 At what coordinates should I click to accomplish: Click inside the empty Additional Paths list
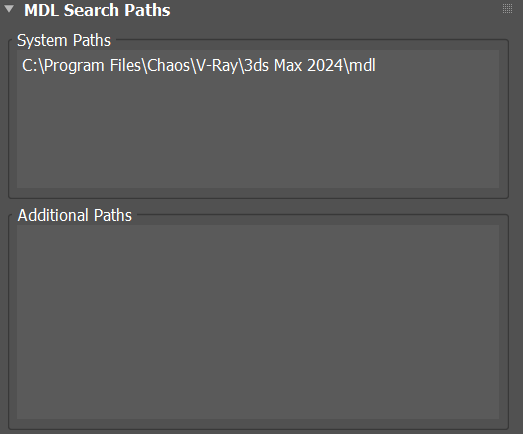(258, 322)
